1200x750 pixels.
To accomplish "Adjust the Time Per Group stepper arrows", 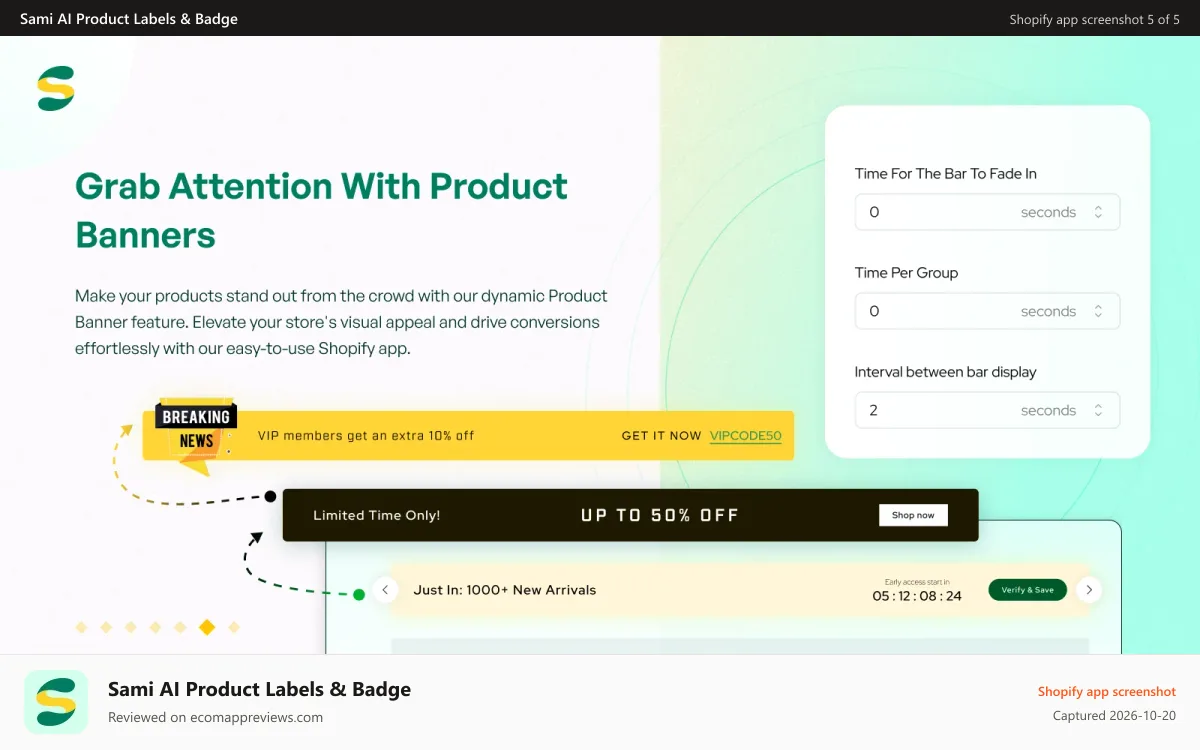I will pos(1098,311).
